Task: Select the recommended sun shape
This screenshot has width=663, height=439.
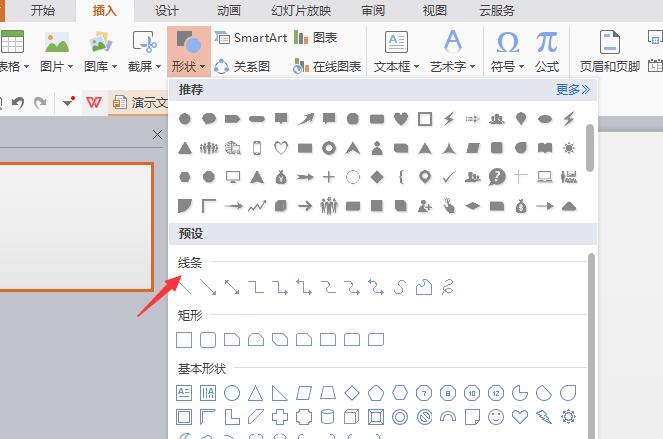Action: click(569, 148)
